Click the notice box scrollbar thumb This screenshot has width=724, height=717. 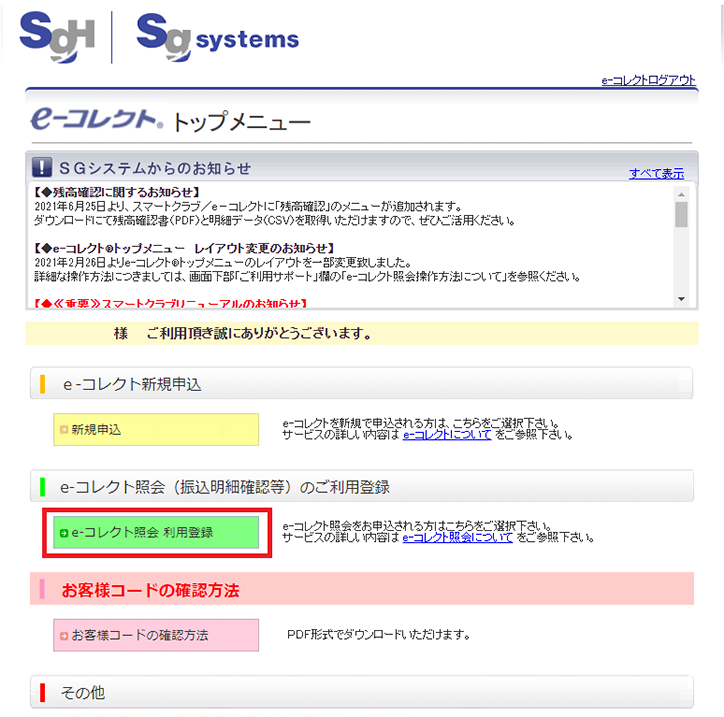(x=681, y=214)
